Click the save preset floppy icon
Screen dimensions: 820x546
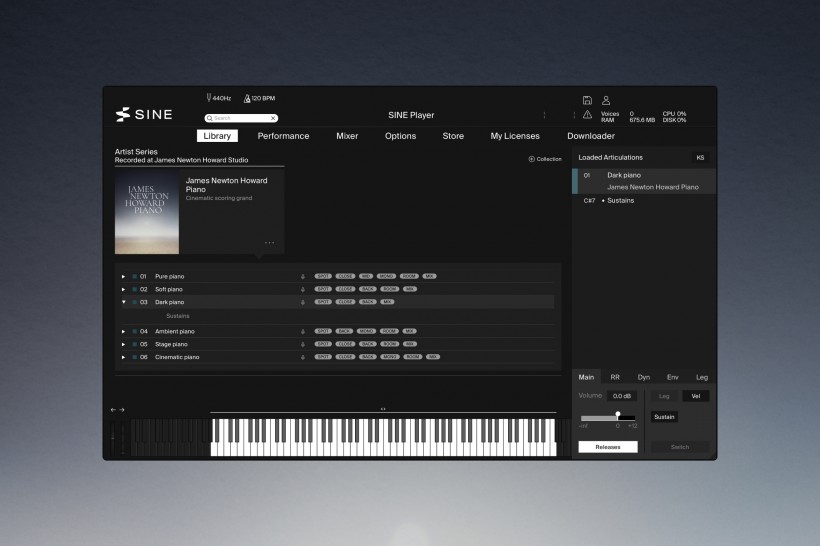pyautogui.click(x=587, y=100)
